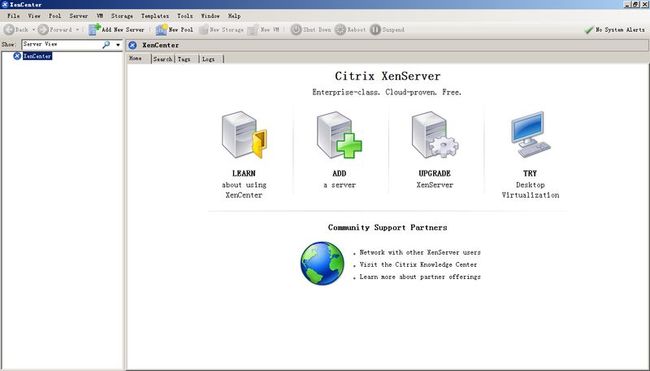This screenshot has height=371, width=650.
Task: Click the Reboot toolbar icon
Action: (340, 30)
